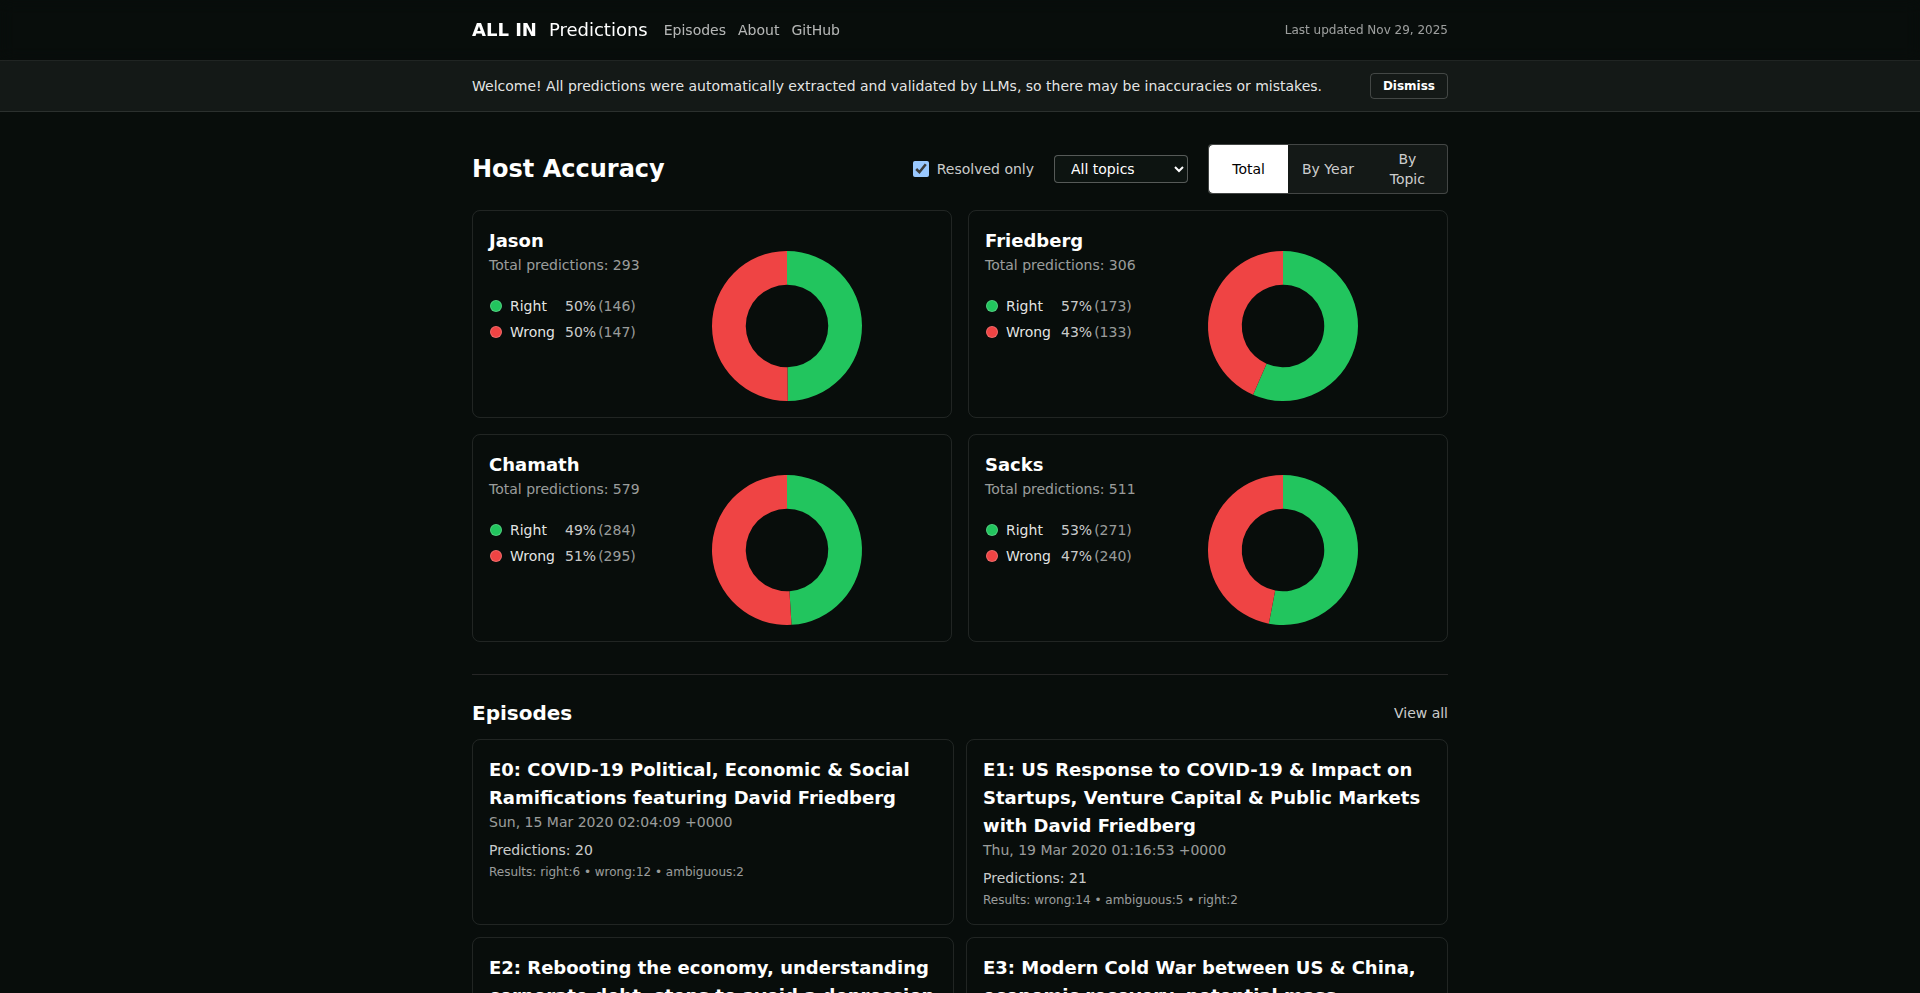Click View all episodes link
Screen dimensions: 1920x993
pos(1420,713)
